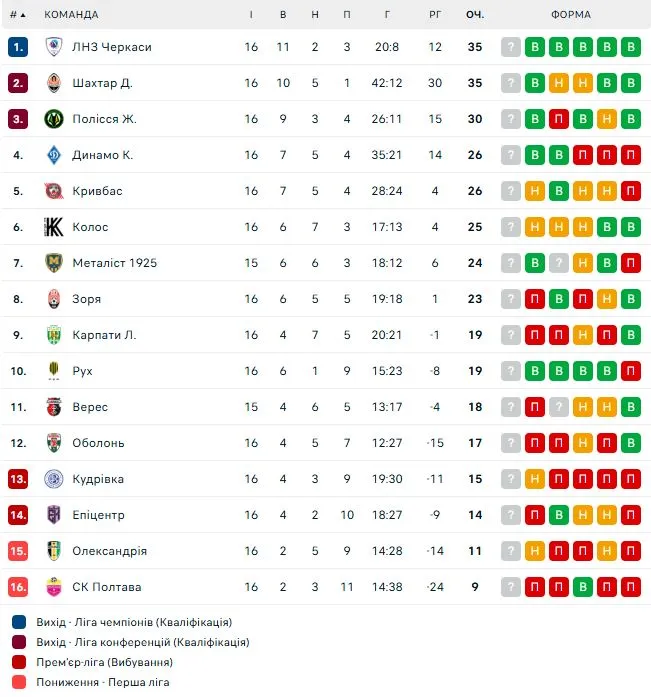Click the СК Полтава team logo
Viewport: 651px width, 697px height.
(54, 587)
